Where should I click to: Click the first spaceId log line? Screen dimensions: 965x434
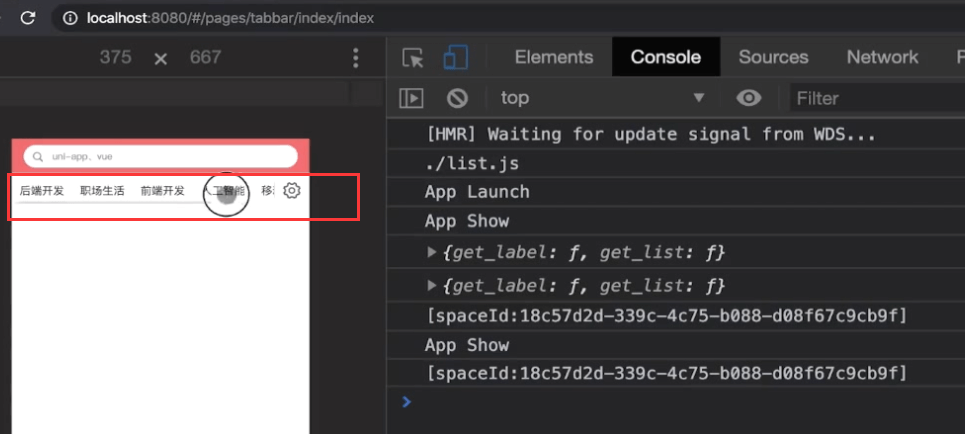667,316
